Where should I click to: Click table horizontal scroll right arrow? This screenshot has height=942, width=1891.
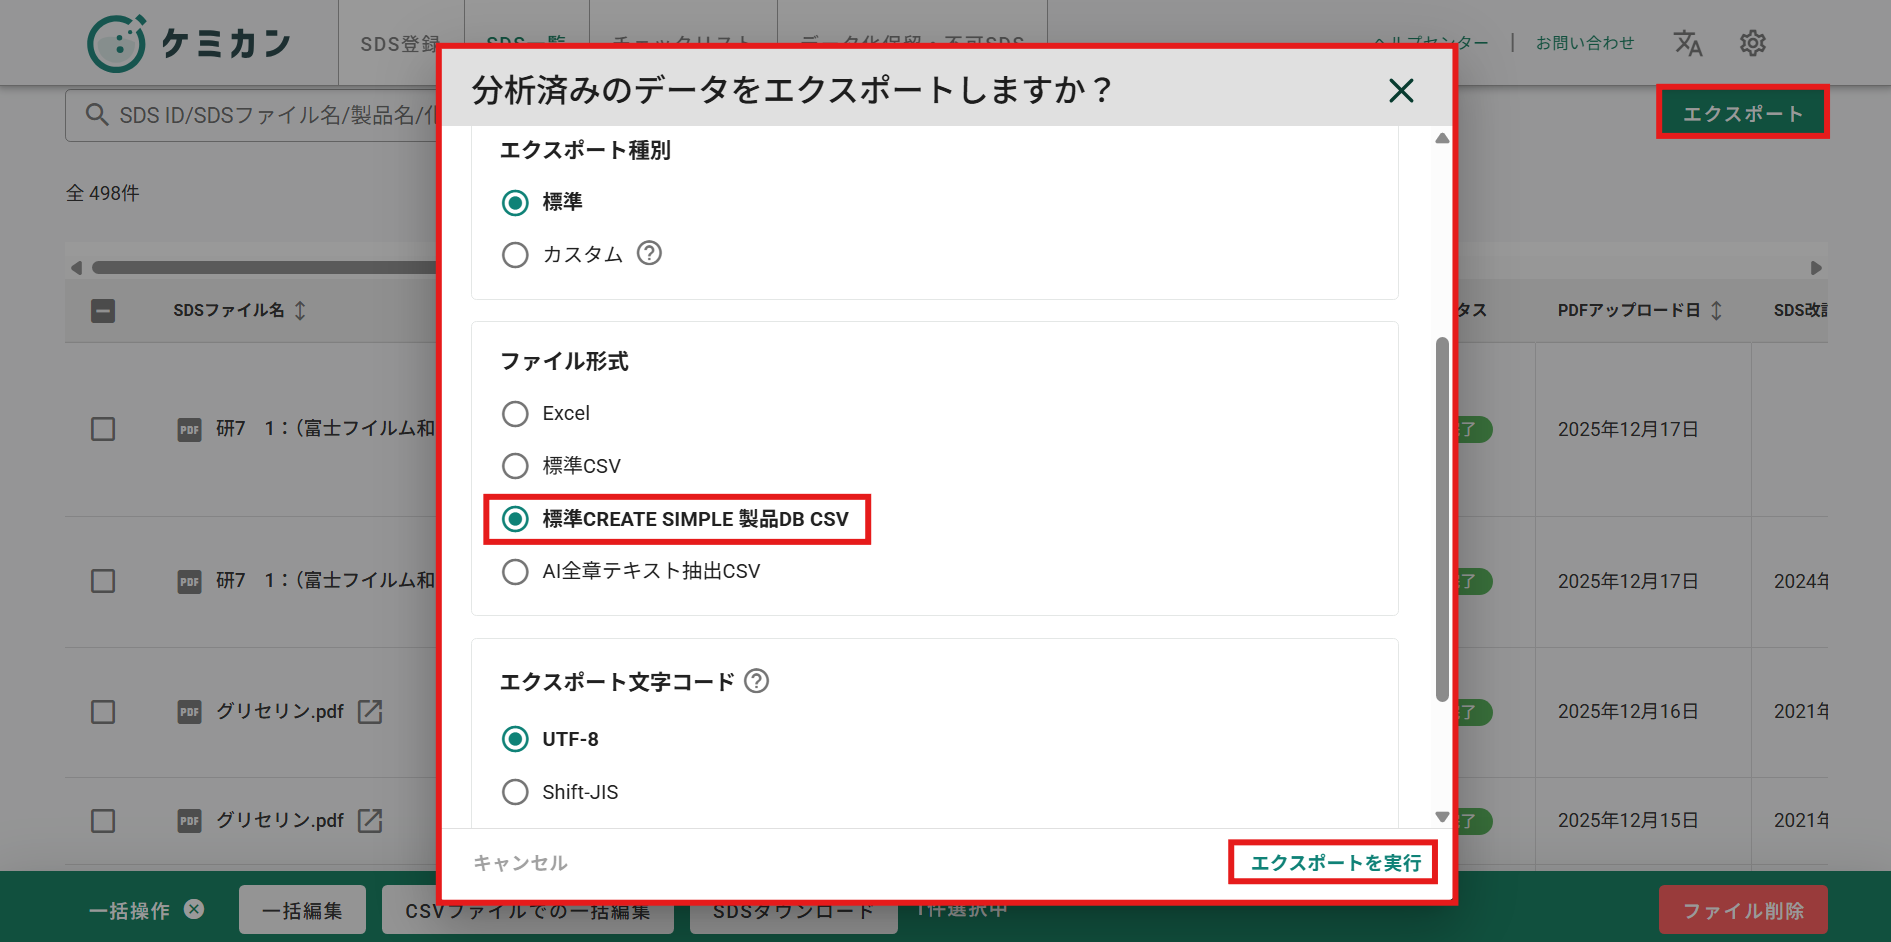point(1816,268)
